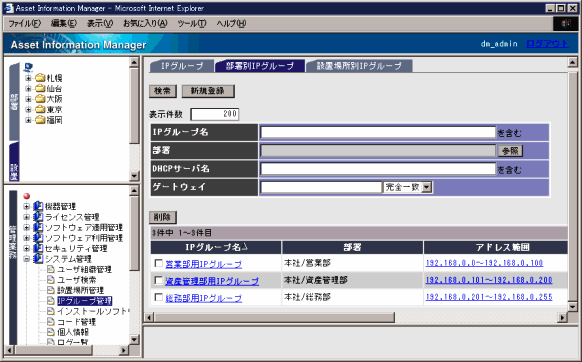Click the IPグループ名 search field
Viewport: 582px width, 362px height.
click(378, 132)
